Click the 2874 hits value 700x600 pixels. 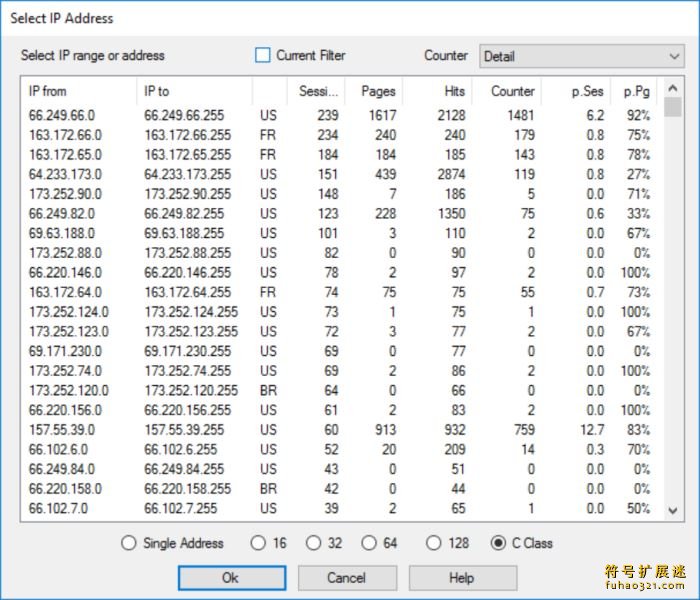click(x=451, y=174)
